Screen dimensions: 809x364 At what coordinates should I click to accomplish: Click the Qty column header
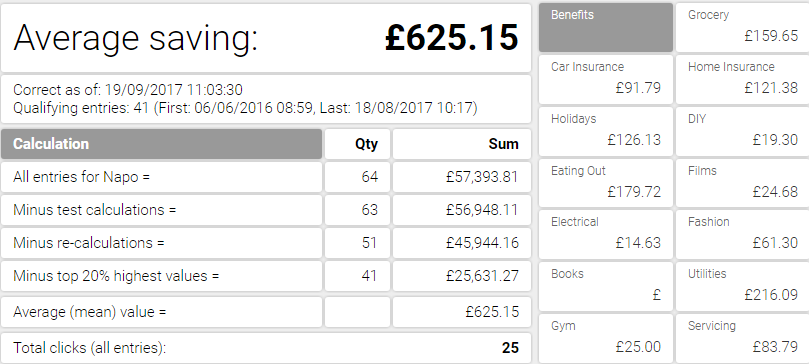(357, 144)
